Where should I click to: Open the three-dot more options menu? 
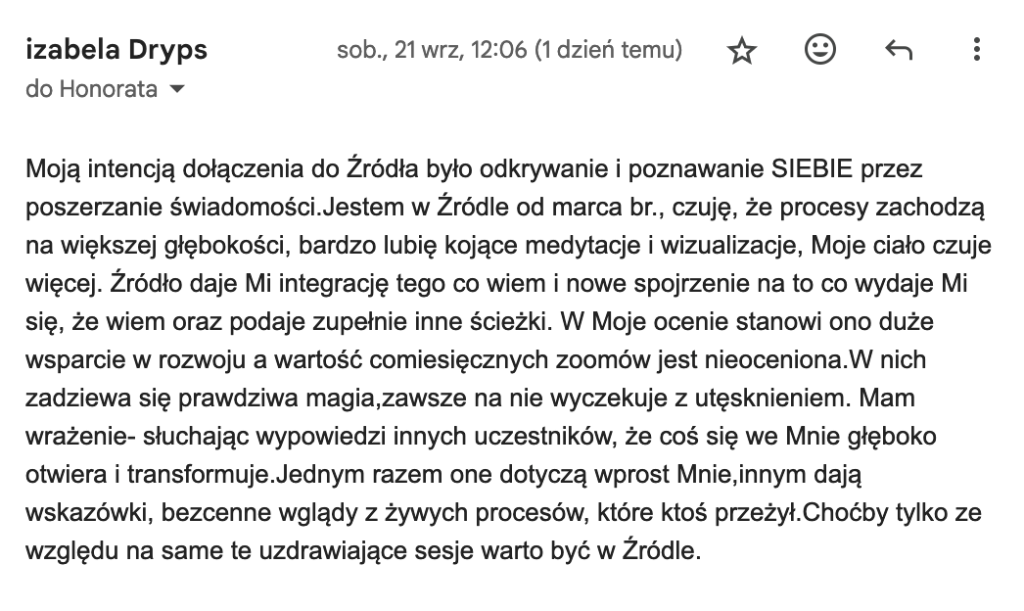(x=975, y=52)
